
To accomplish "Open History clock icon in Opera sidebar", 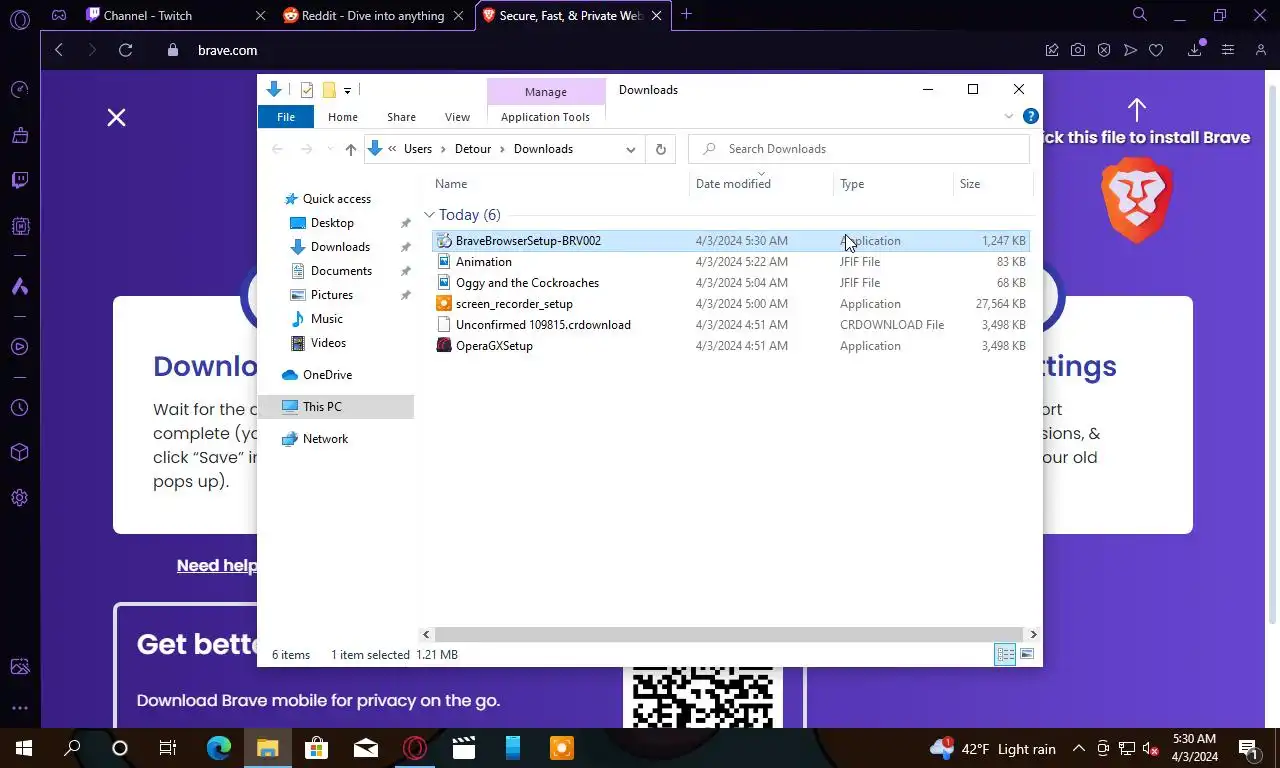I will point(20,408).
